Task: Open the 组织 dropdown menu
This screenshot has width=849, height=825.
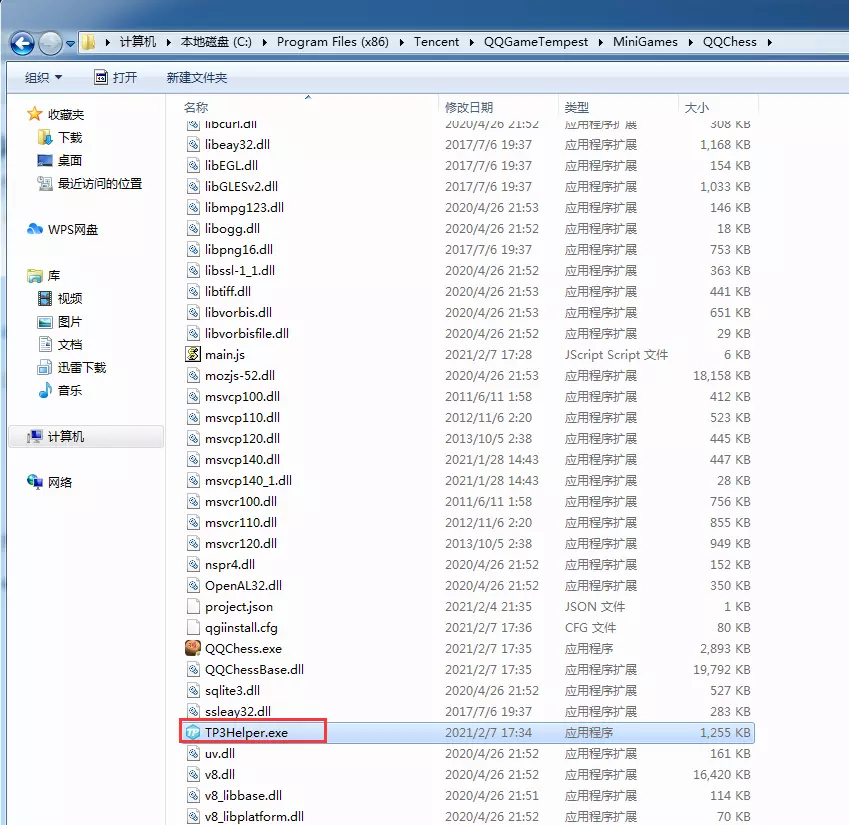Action: tap(43, 77)
